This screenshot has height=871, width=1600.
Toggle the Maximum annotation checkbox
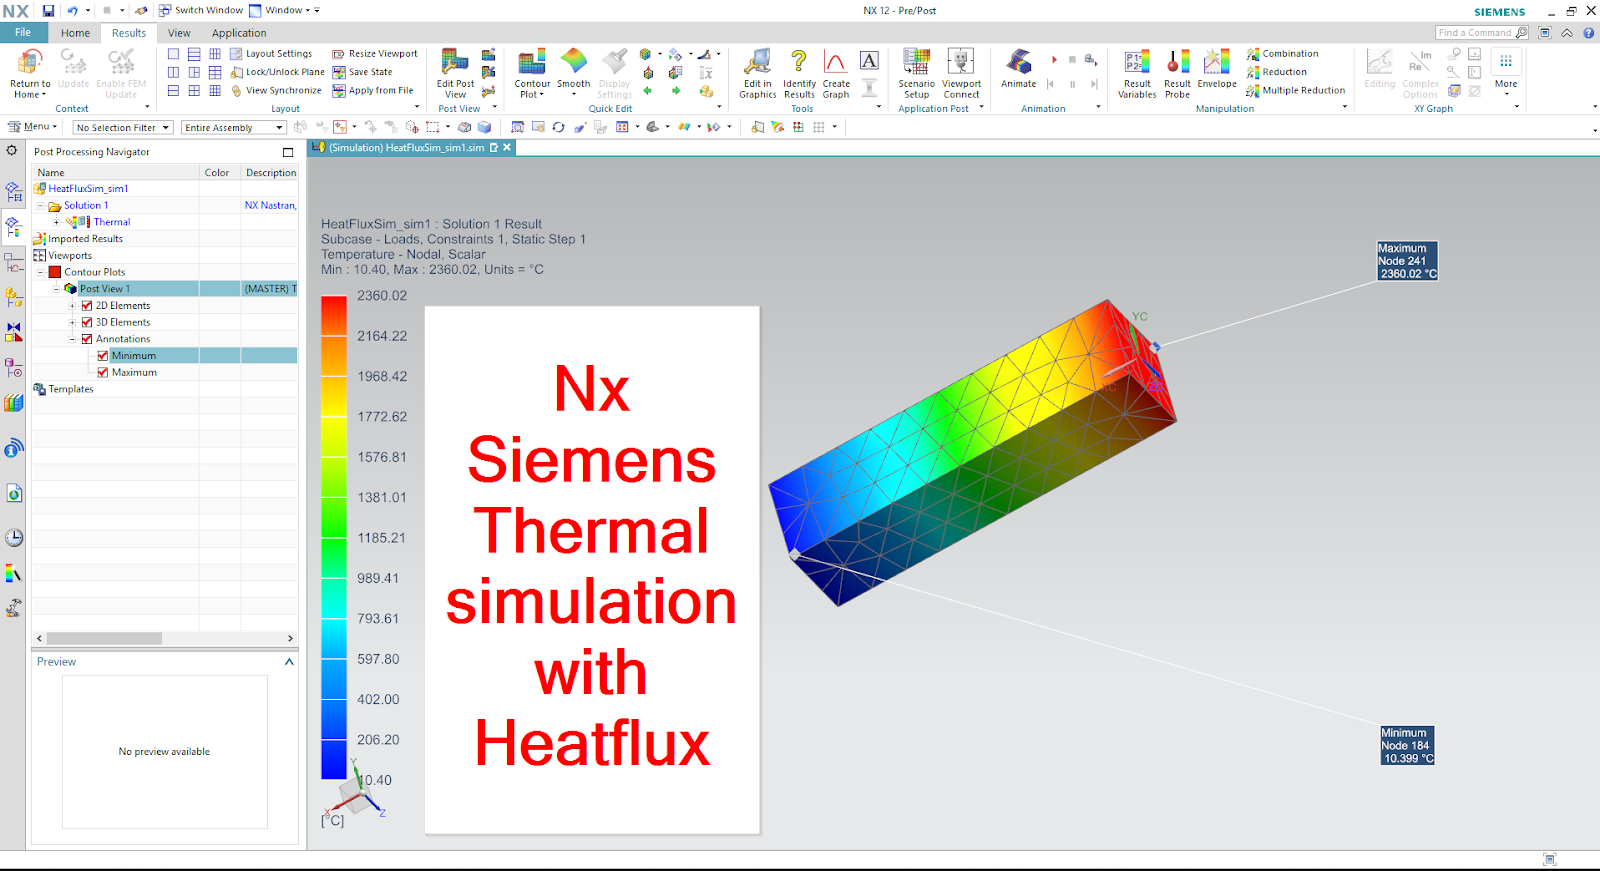click(x=103, y=372)
